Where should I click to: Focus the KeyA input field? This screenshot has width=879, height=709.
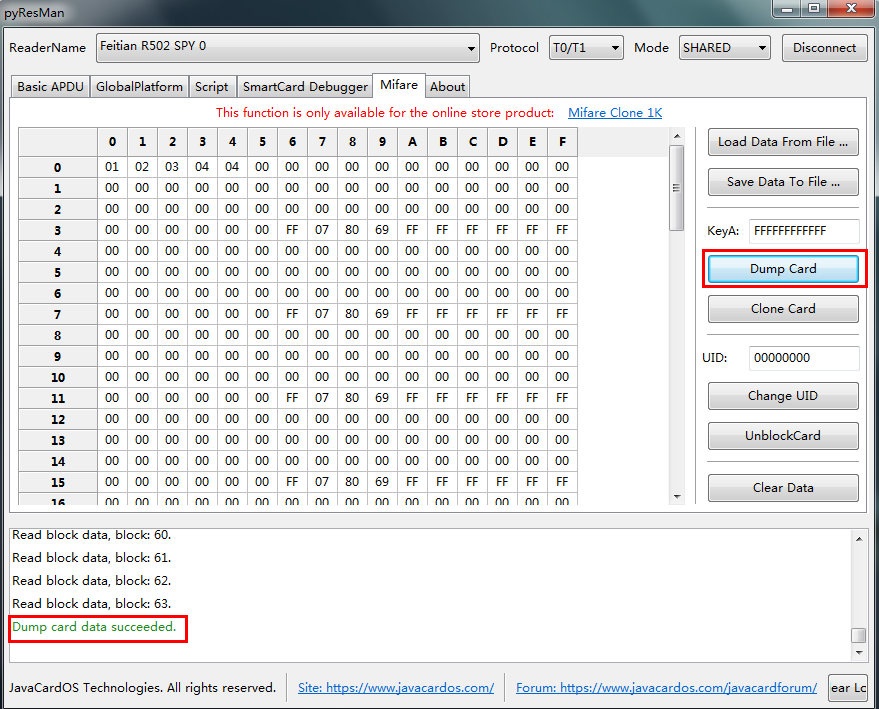point(804,231)
